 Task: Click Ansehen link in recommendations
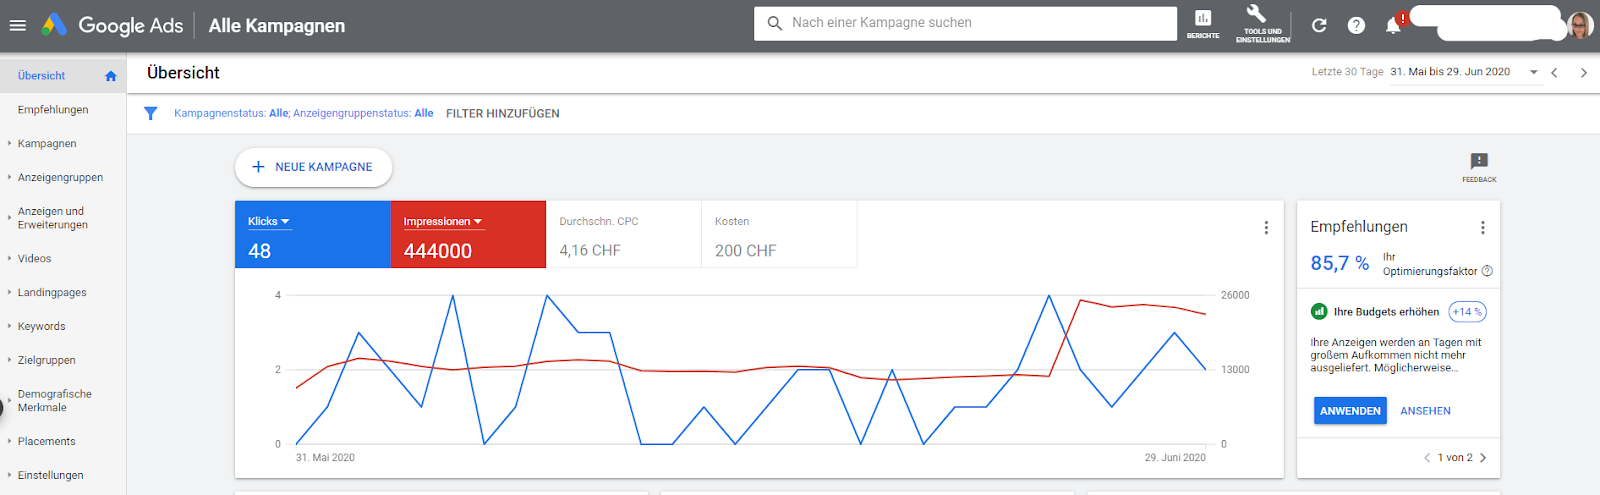1425,411
